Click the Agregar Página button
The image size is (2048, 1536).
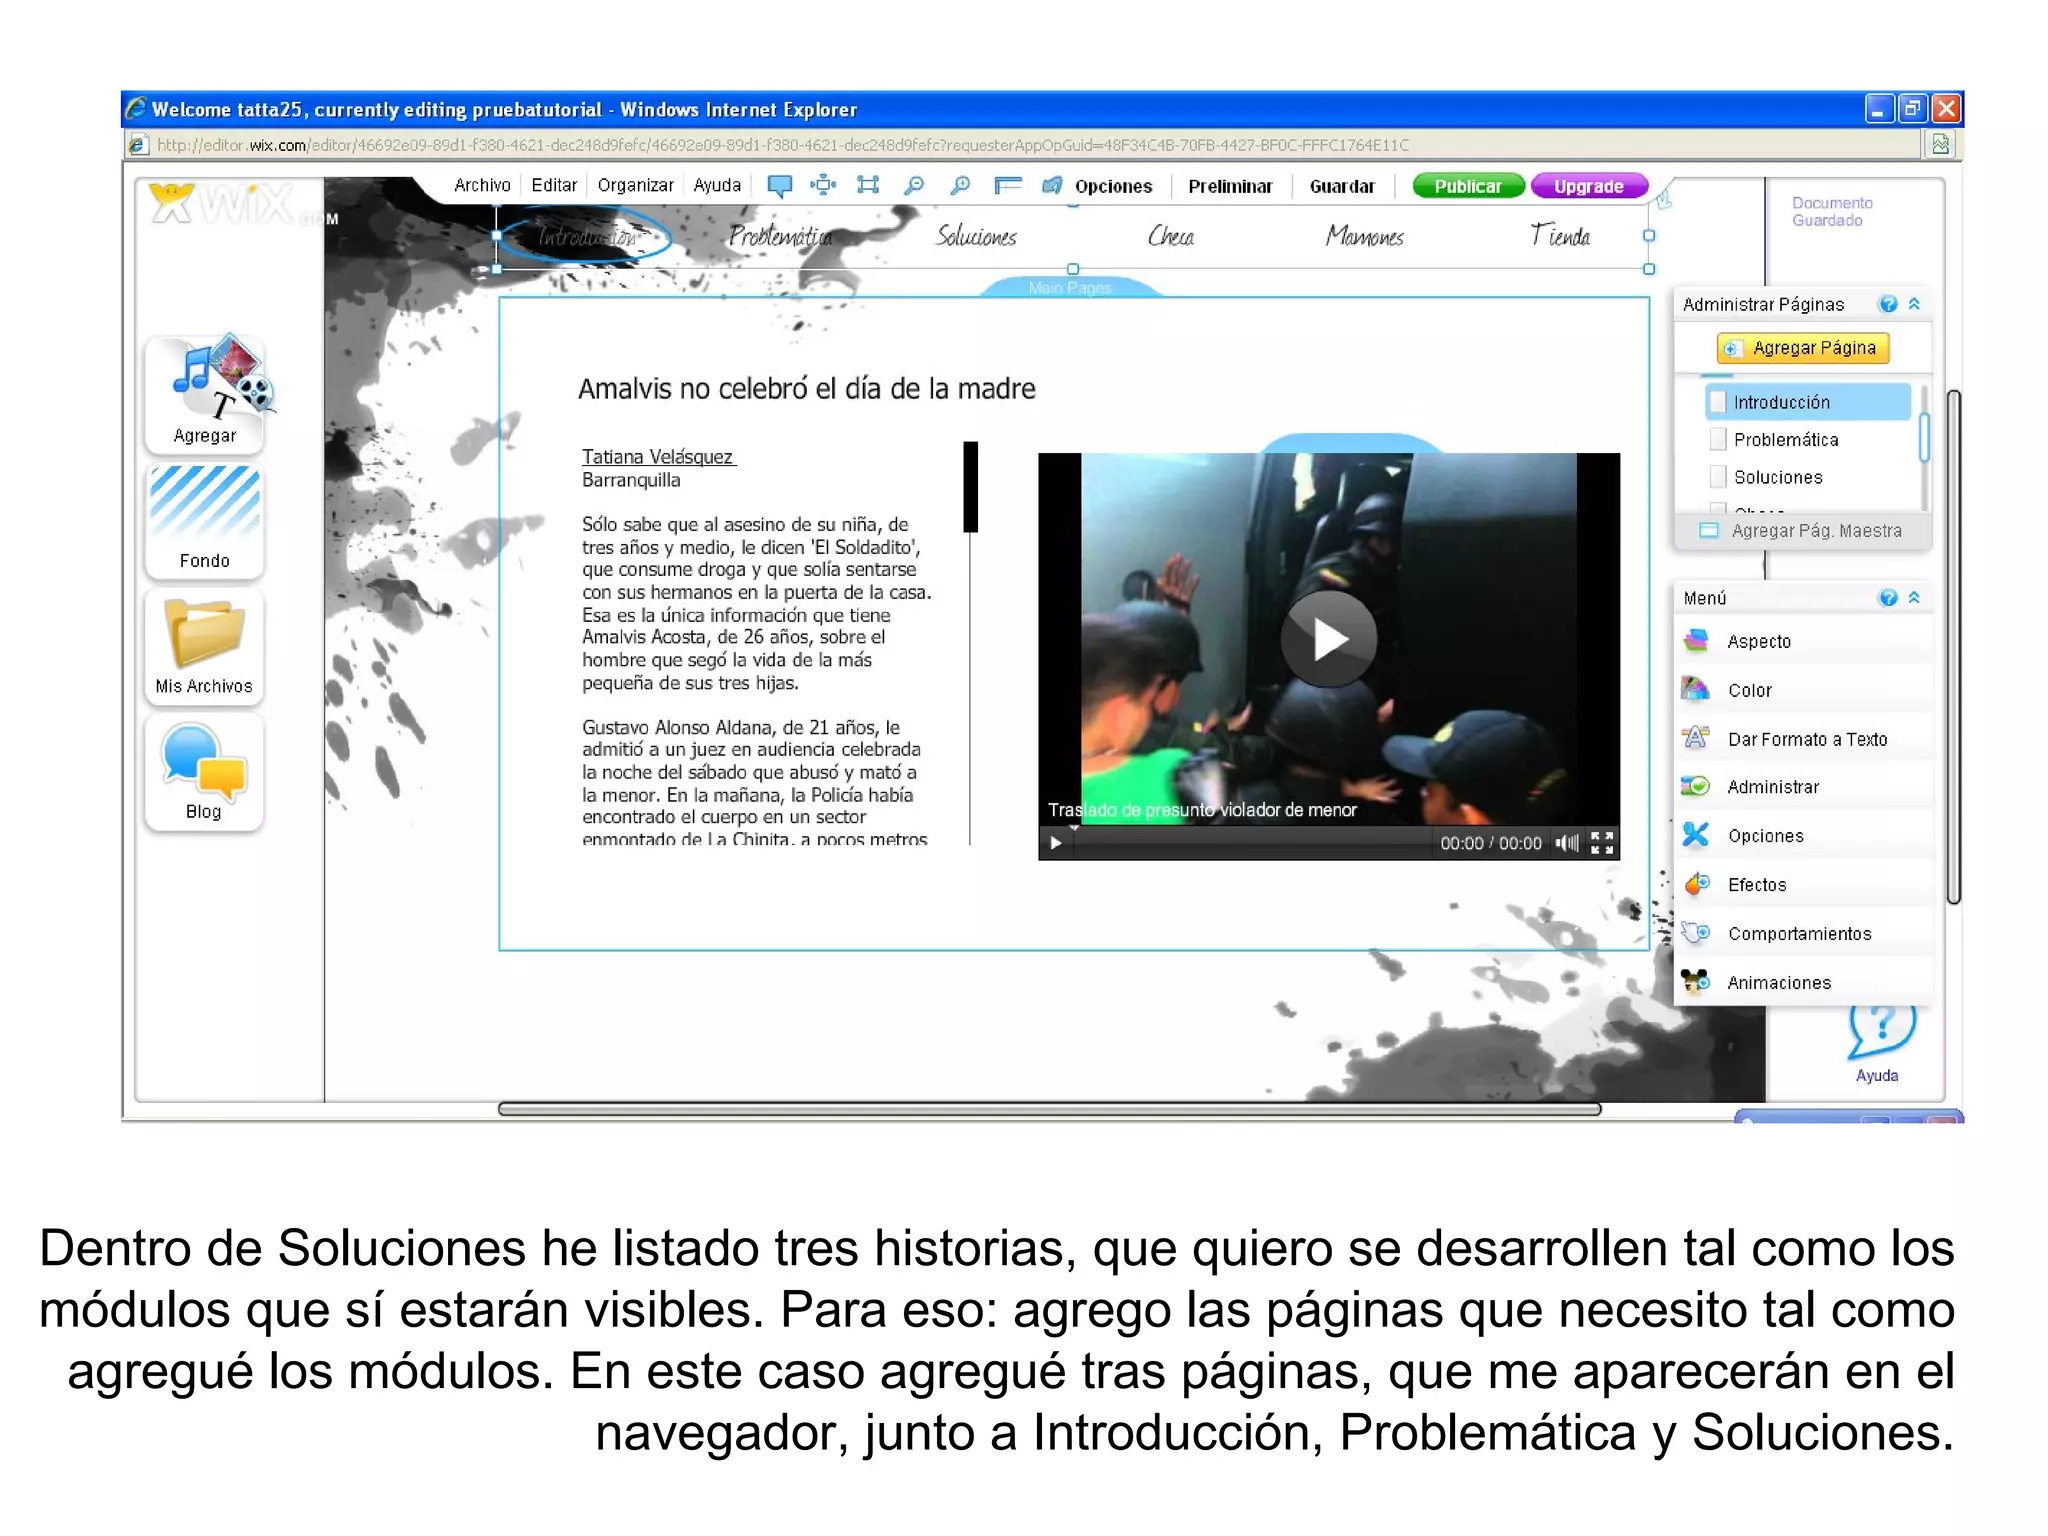pyautogui.click(x=1803, y=348)
